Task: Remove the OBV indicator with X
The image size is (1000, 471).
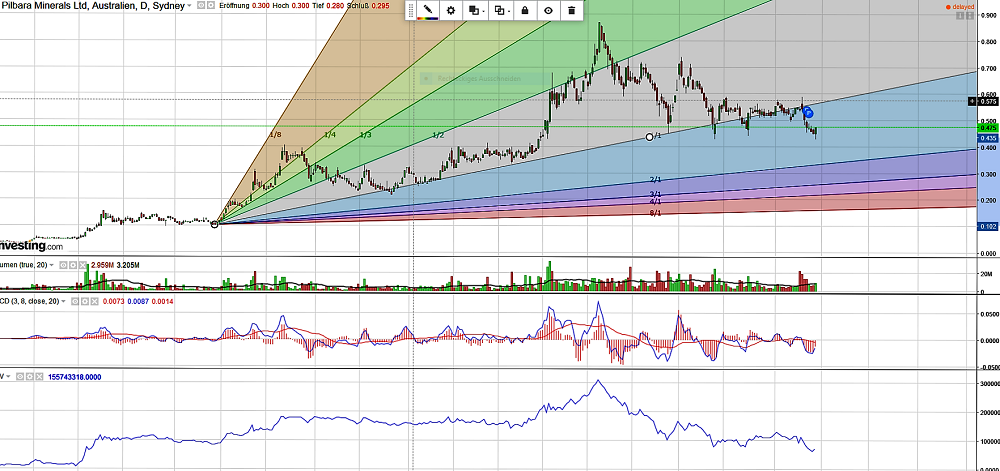Action: (40, 377)
